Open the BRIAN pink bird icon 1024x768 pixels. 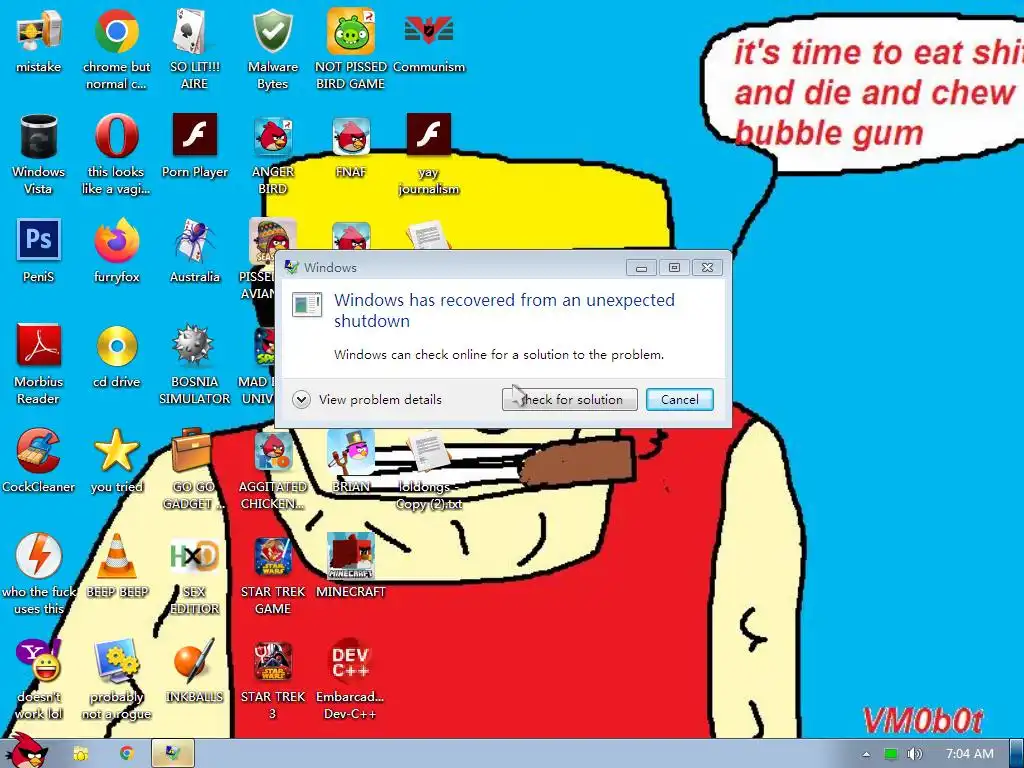[x=351, y=452]
